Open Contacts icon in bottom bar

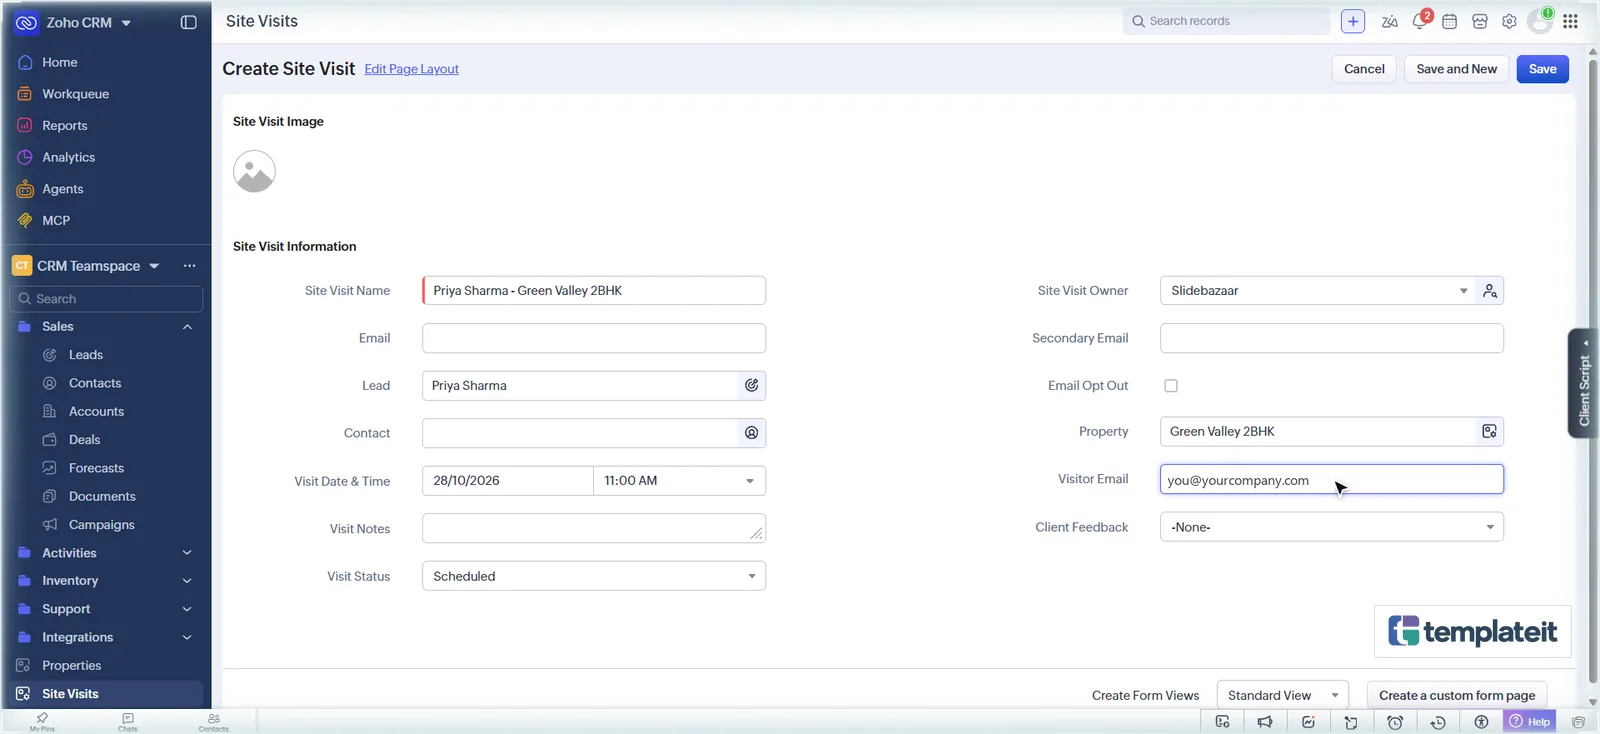[213, 722]
